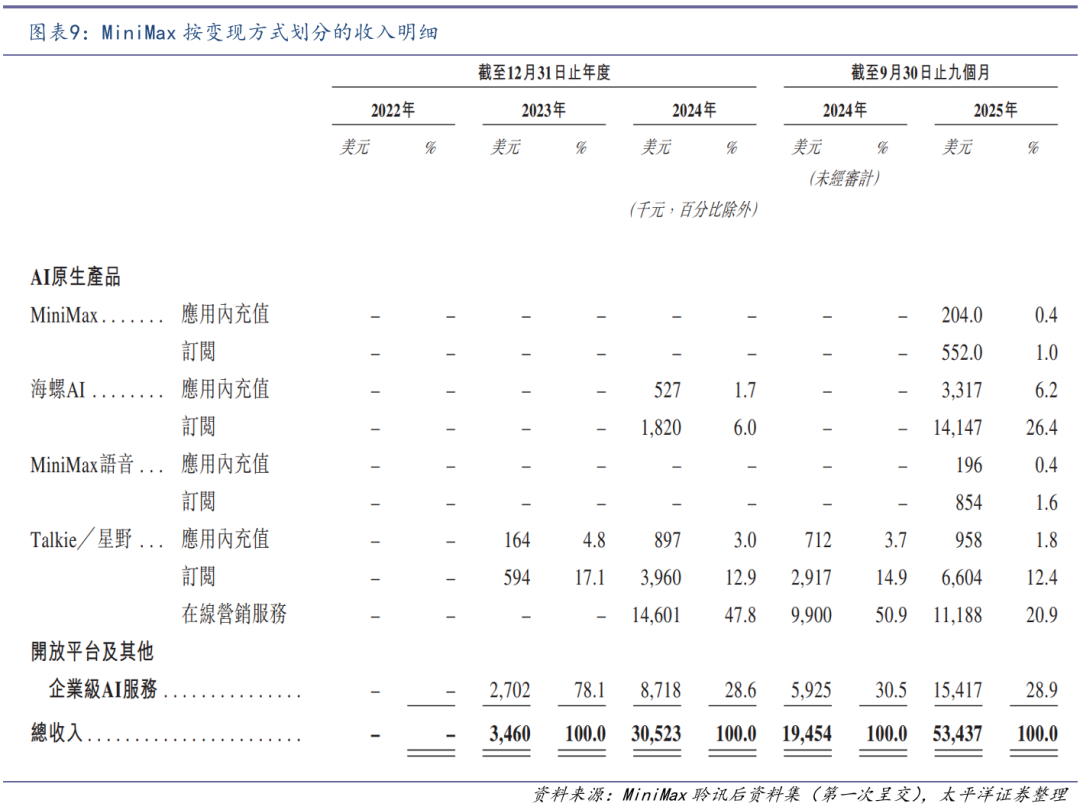Click the percentage '28.9'
This screenshot has height=810, width=1080.
(1041, 690)
